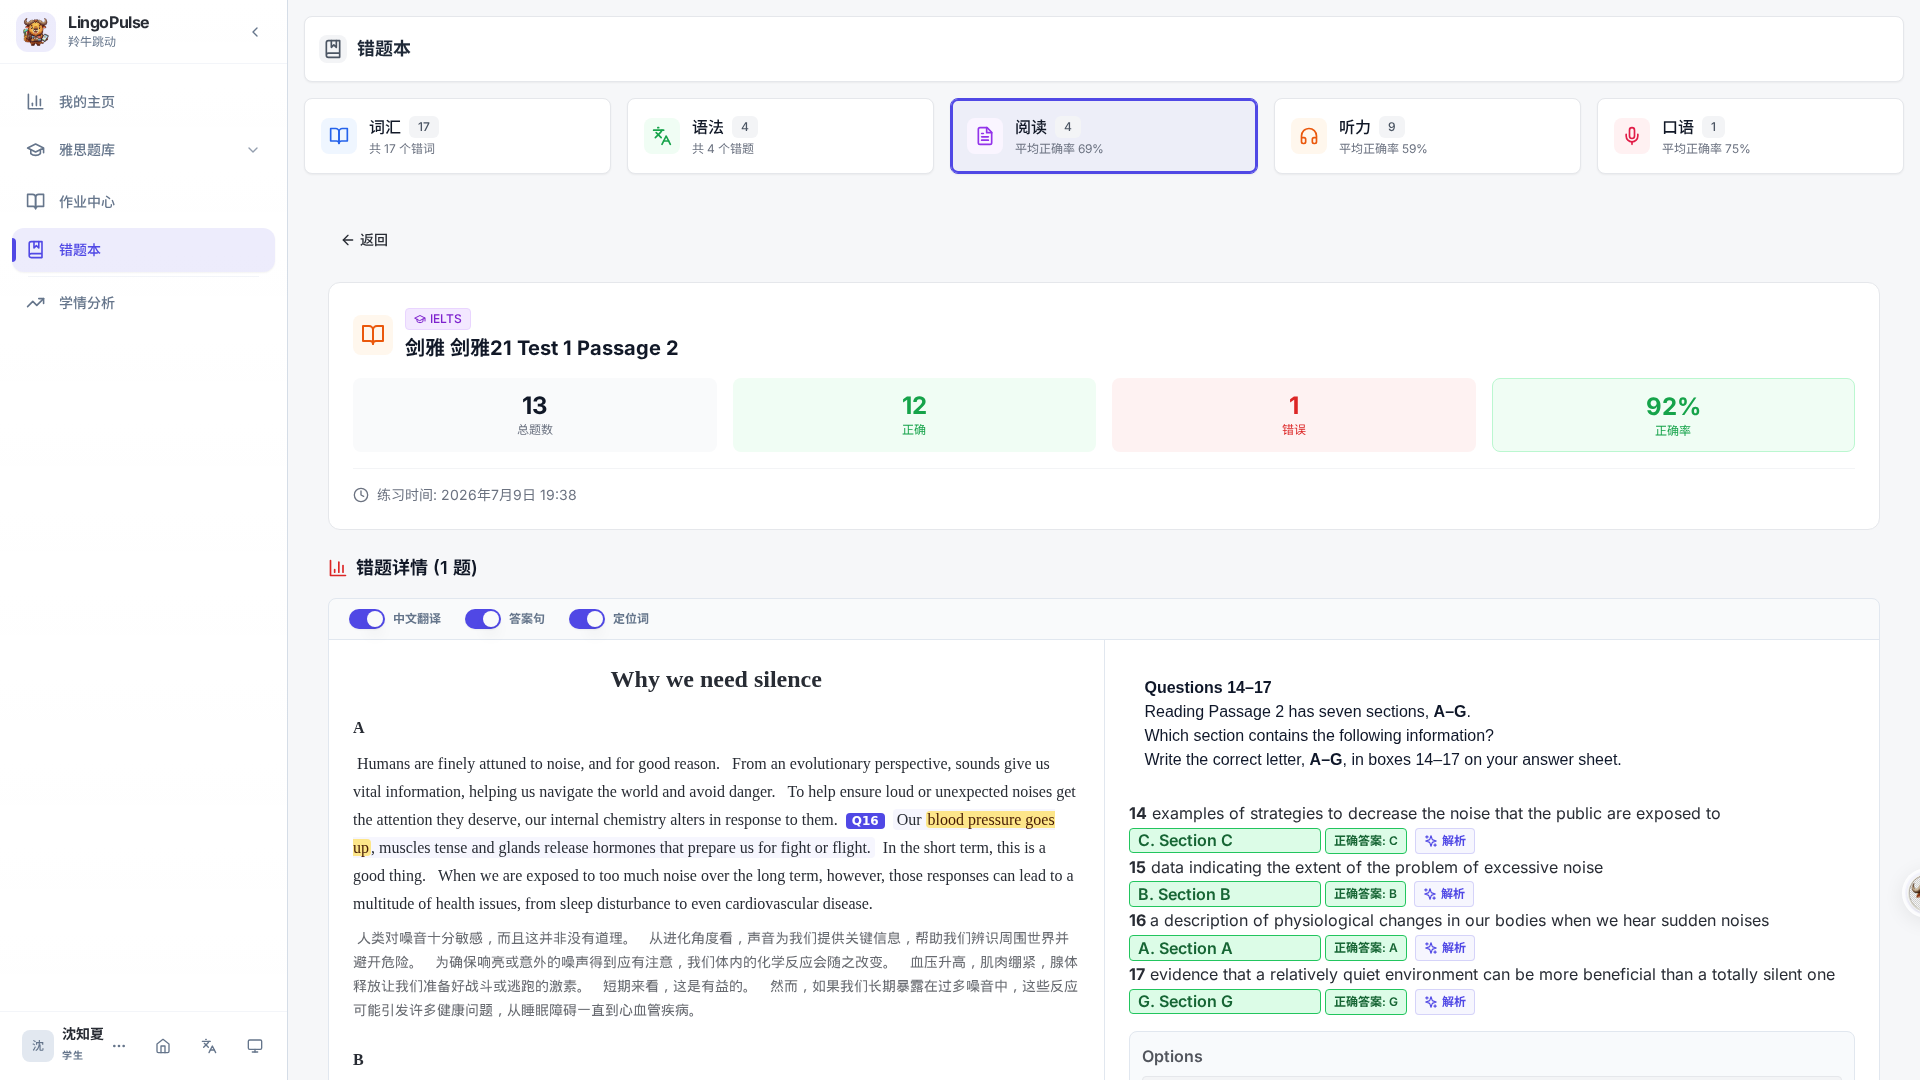
Task: Click 正确答案: A label
Action: coord(1366,948)
